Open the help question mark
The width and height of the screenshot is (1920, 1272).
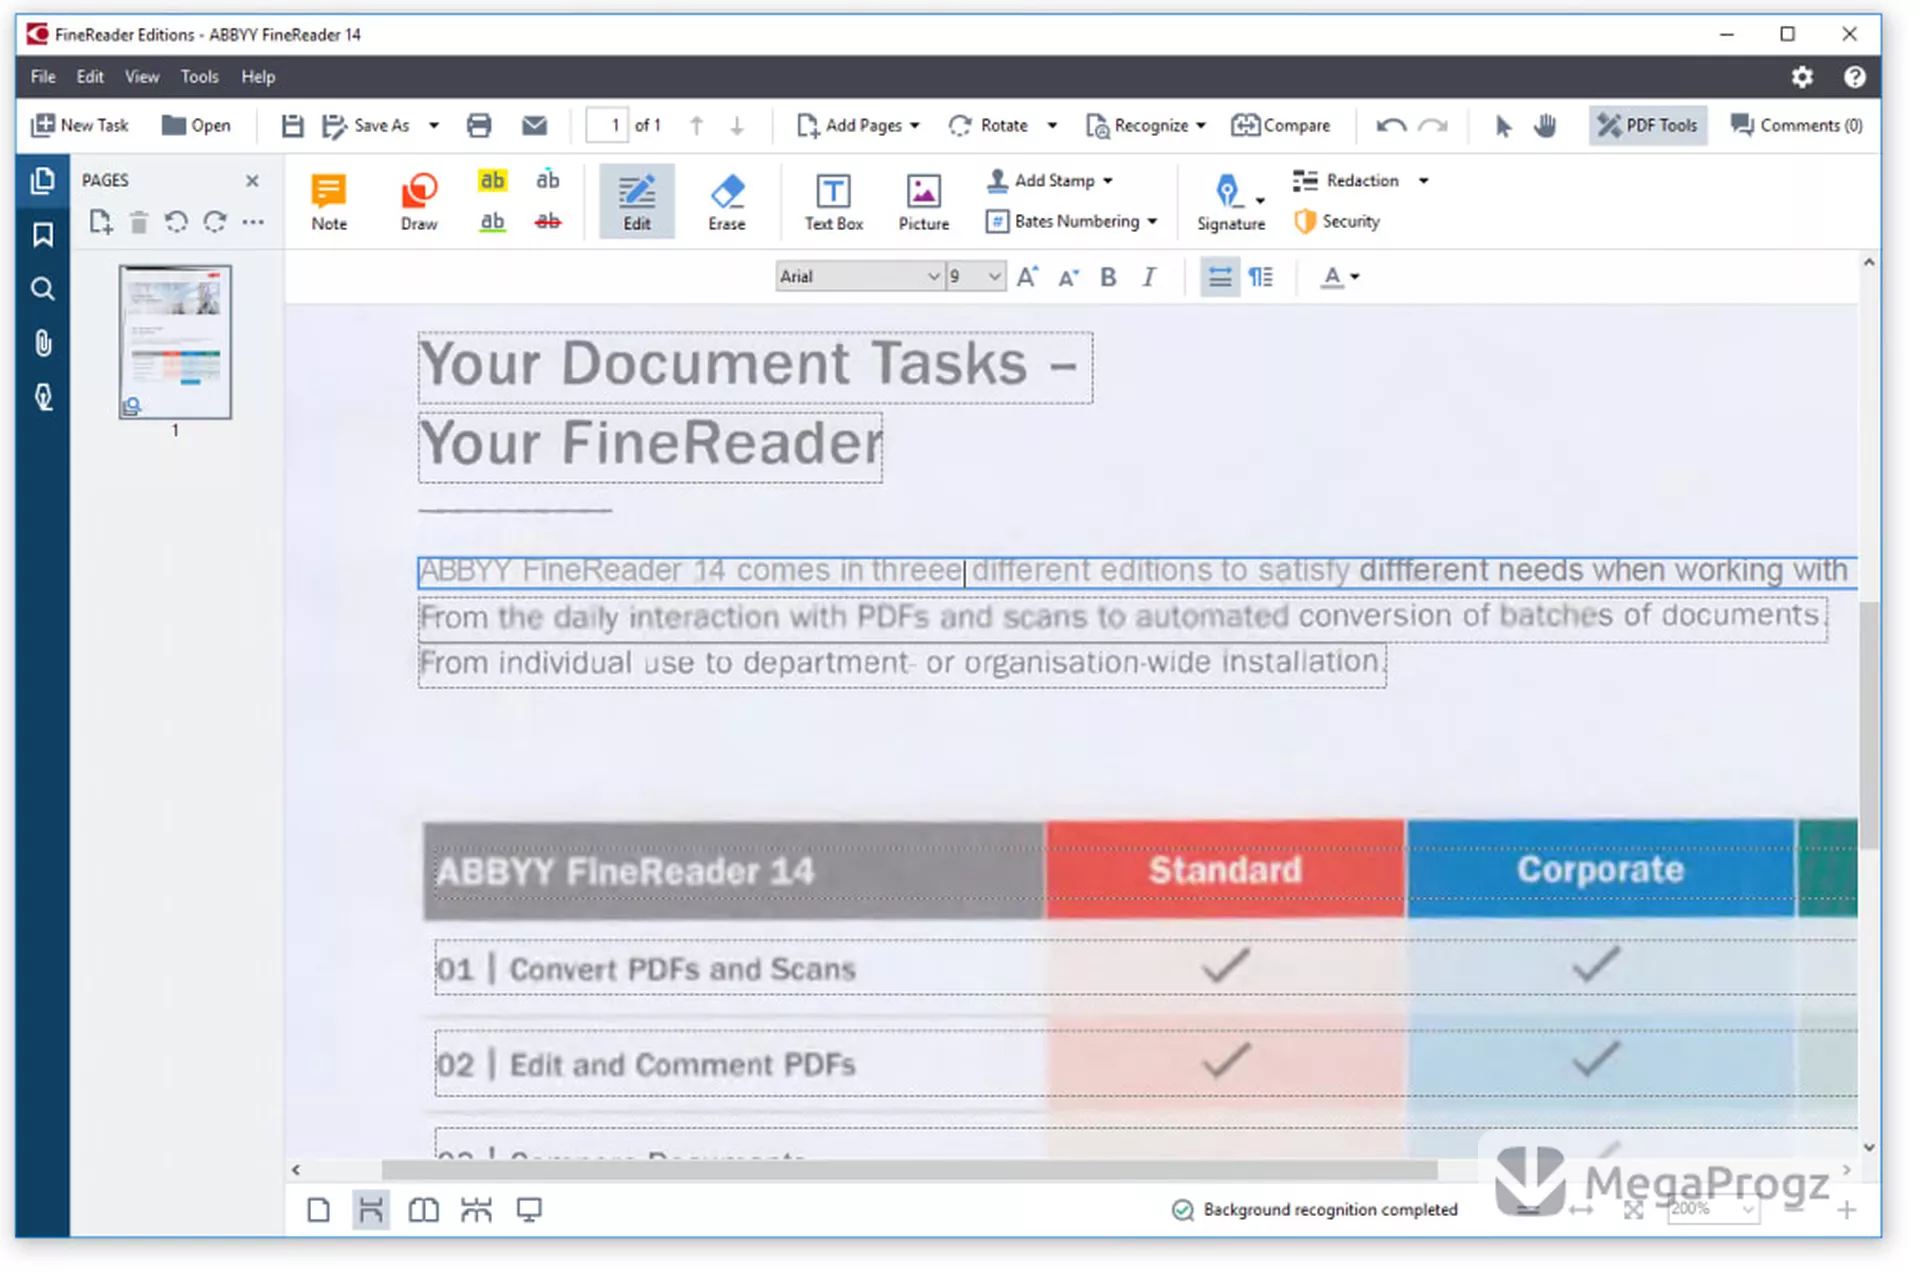coord(1855,77)
